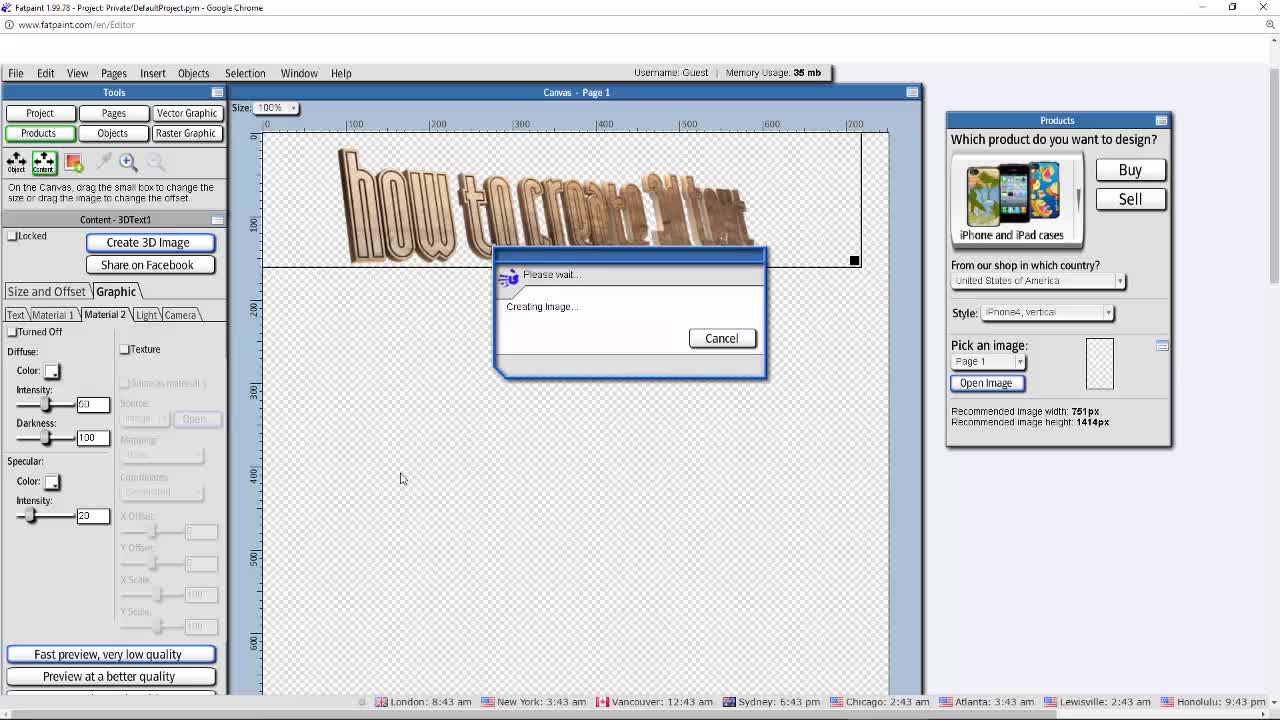Enable the Turned Off checkbox

(13, 332)
